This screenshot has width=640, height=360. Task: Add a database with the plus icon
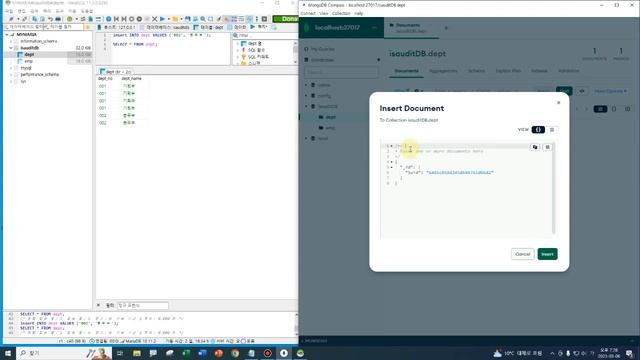pyautogui.click(x=378, y=60)
